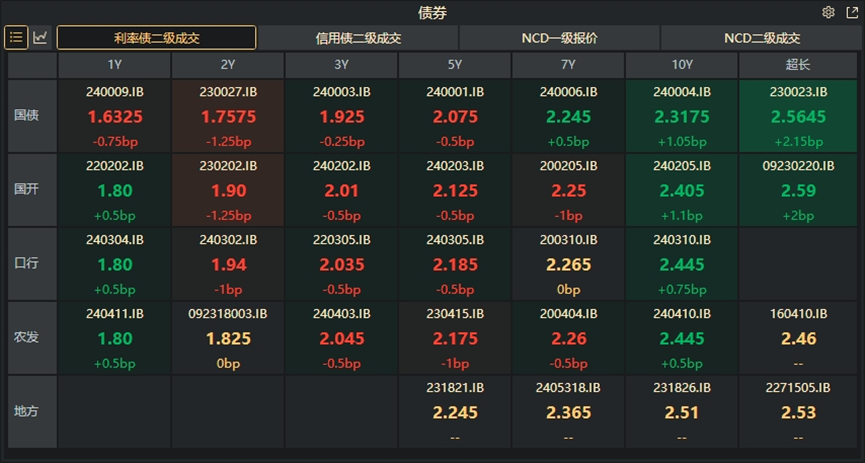Select the 利率债二级成交 tab
Screen dimensions: 865x463
157,38
